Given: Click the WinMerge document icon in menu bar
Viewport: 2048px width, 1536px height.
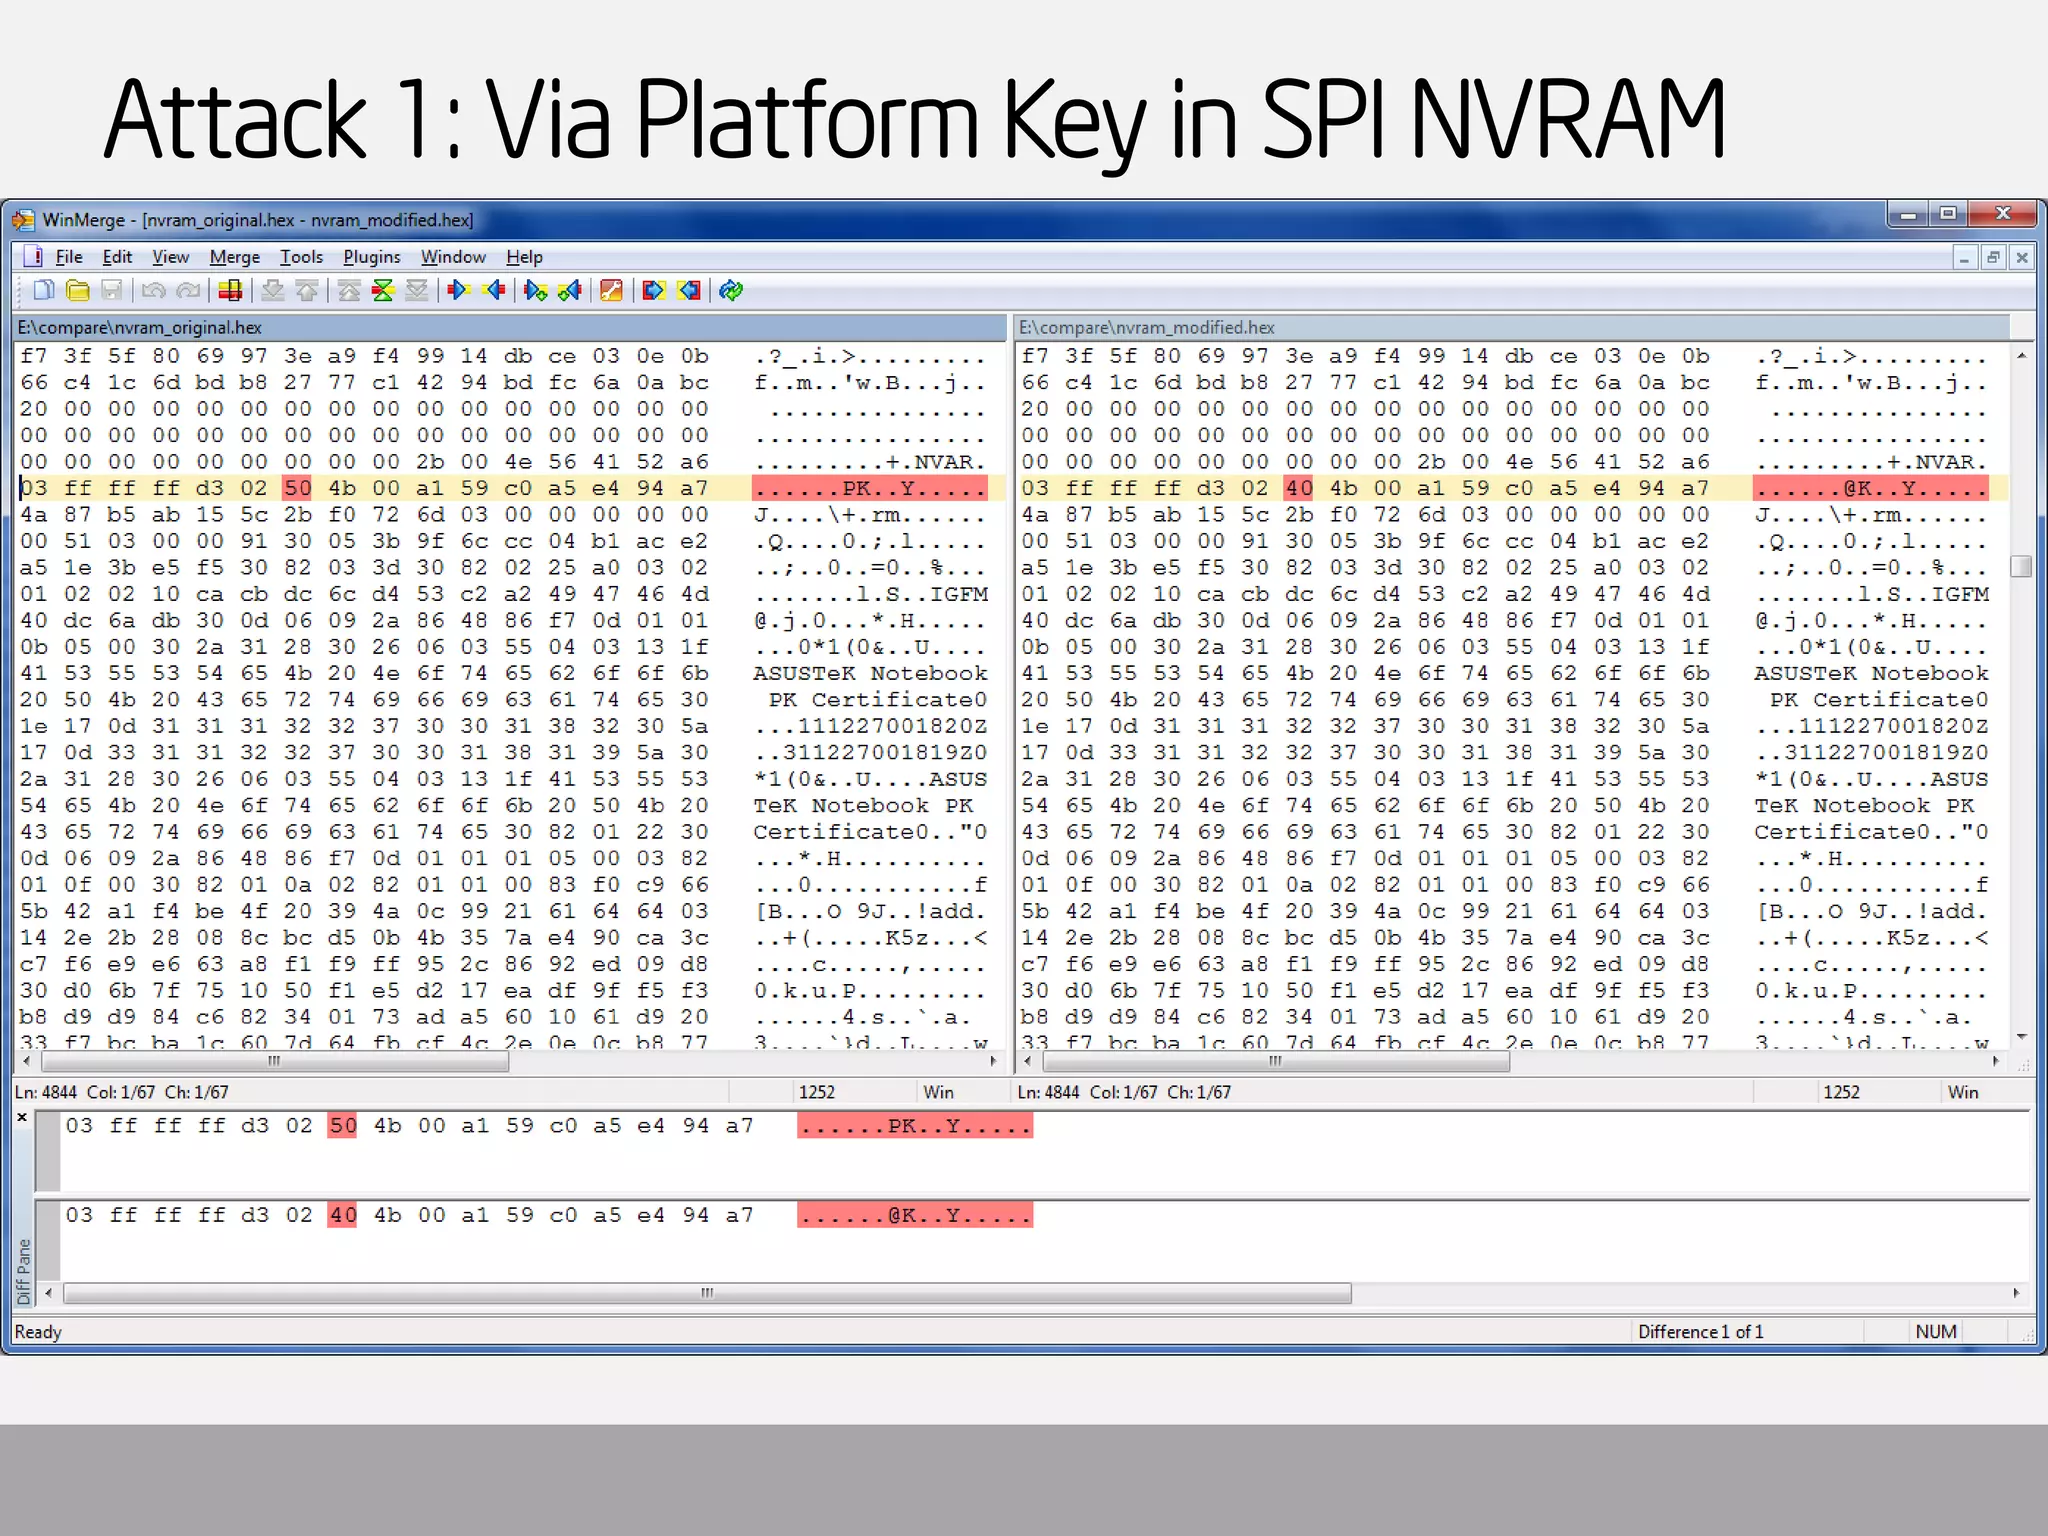Looking at the screenshot, I should coord(33,257).
